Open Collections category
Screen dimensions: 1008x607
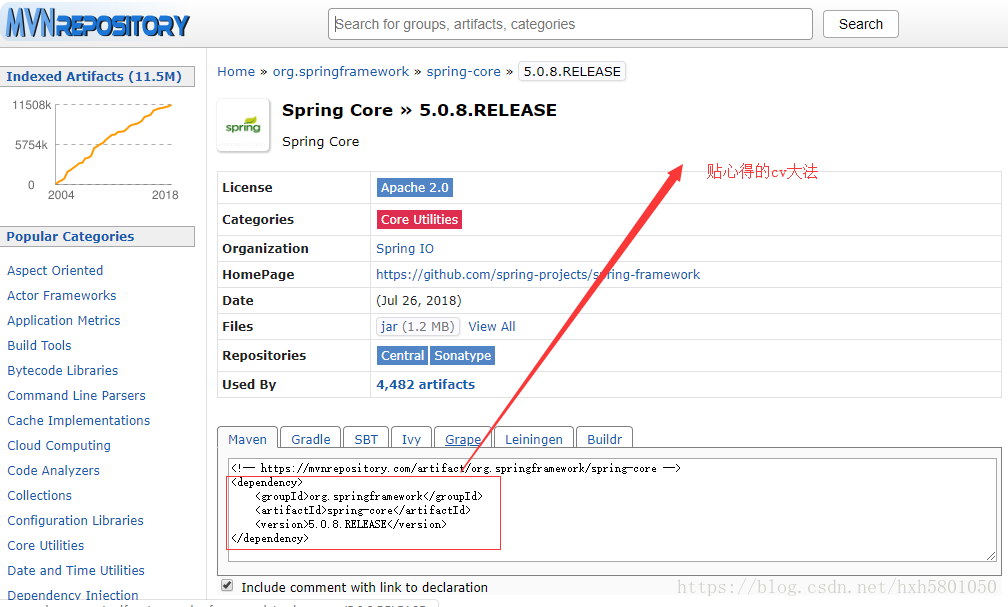(x=40, y=496)
